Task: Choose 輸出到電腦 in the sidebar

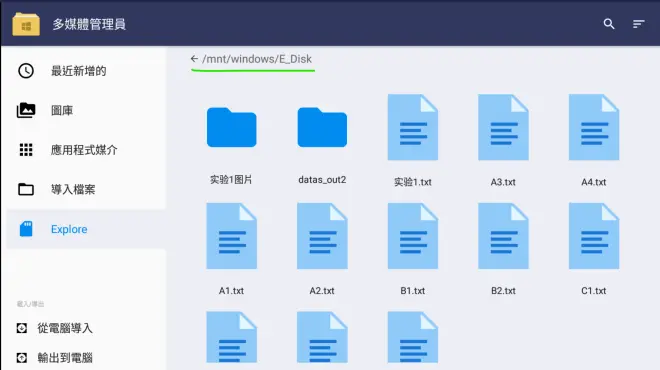Action: pyautogui.click(x=65, y=358)
